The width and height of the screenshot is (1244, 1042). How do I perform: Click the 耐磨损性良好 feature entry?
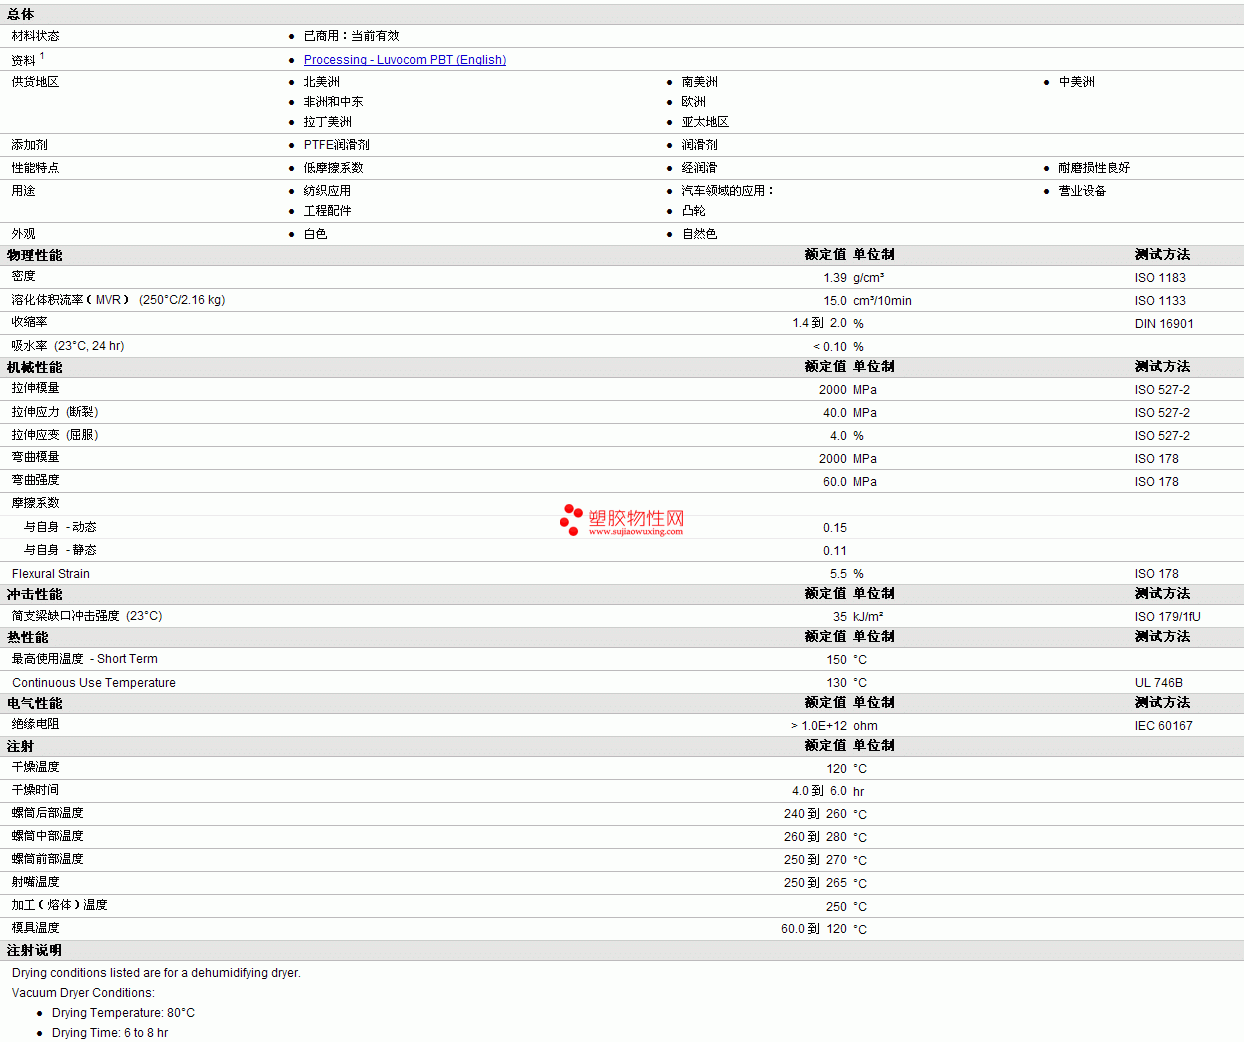1094,168
